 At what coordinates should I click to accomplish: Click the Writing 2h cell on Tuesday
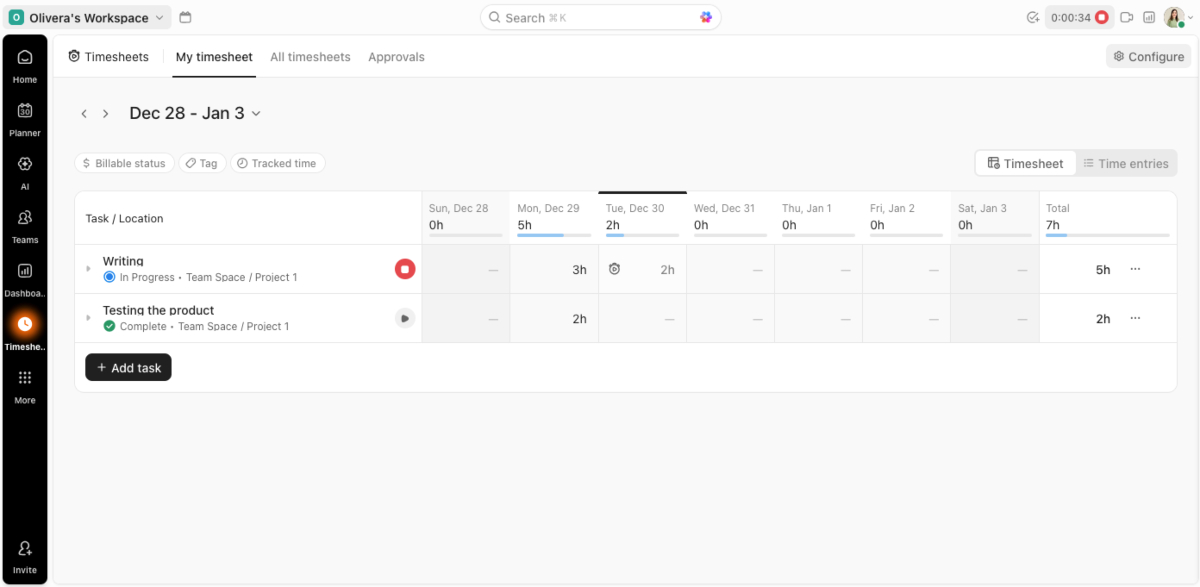click(x=642, y=269)
